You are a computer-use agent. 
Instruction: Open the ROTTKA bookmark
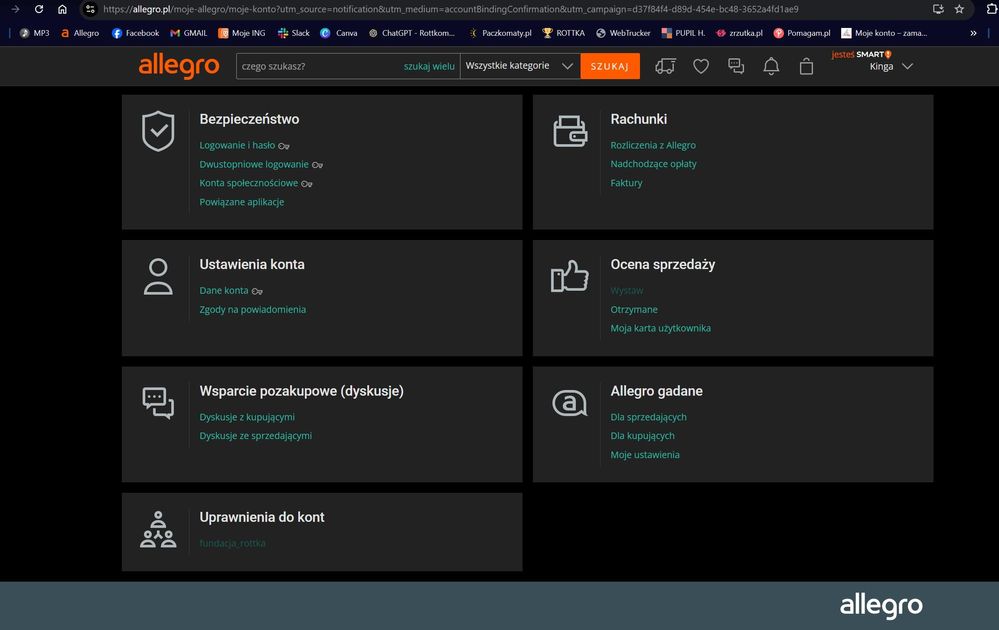(563, 33)
